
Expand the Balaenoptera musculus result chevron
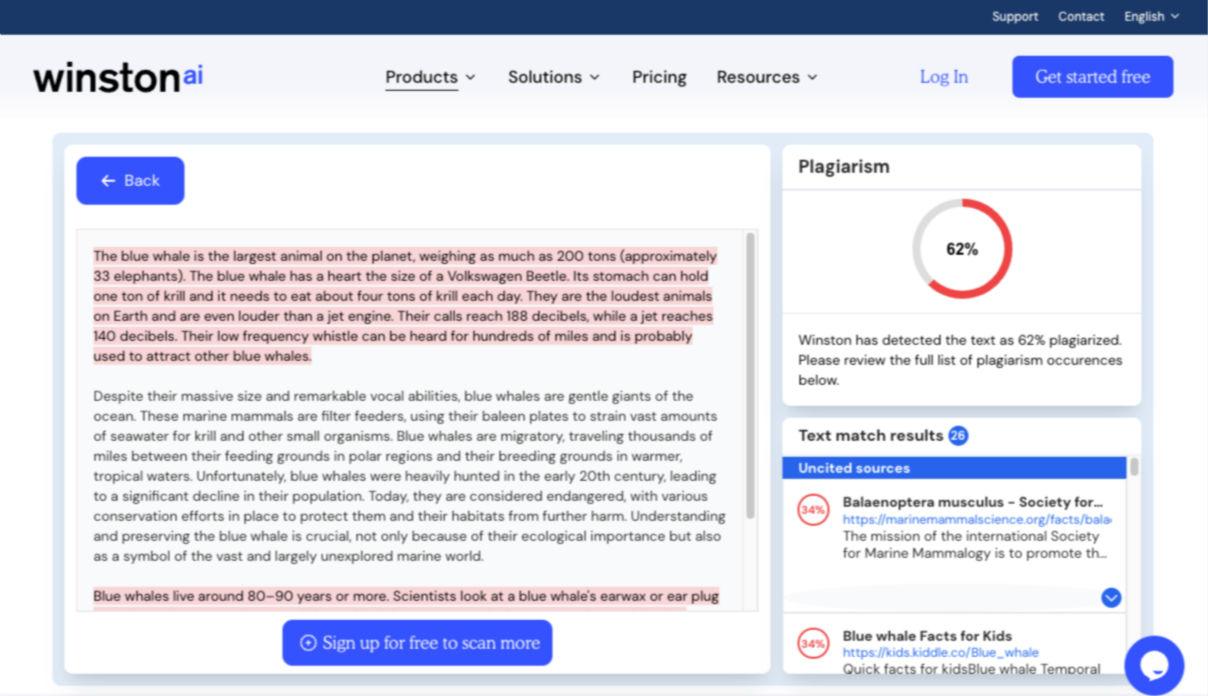click(1111, 598)
